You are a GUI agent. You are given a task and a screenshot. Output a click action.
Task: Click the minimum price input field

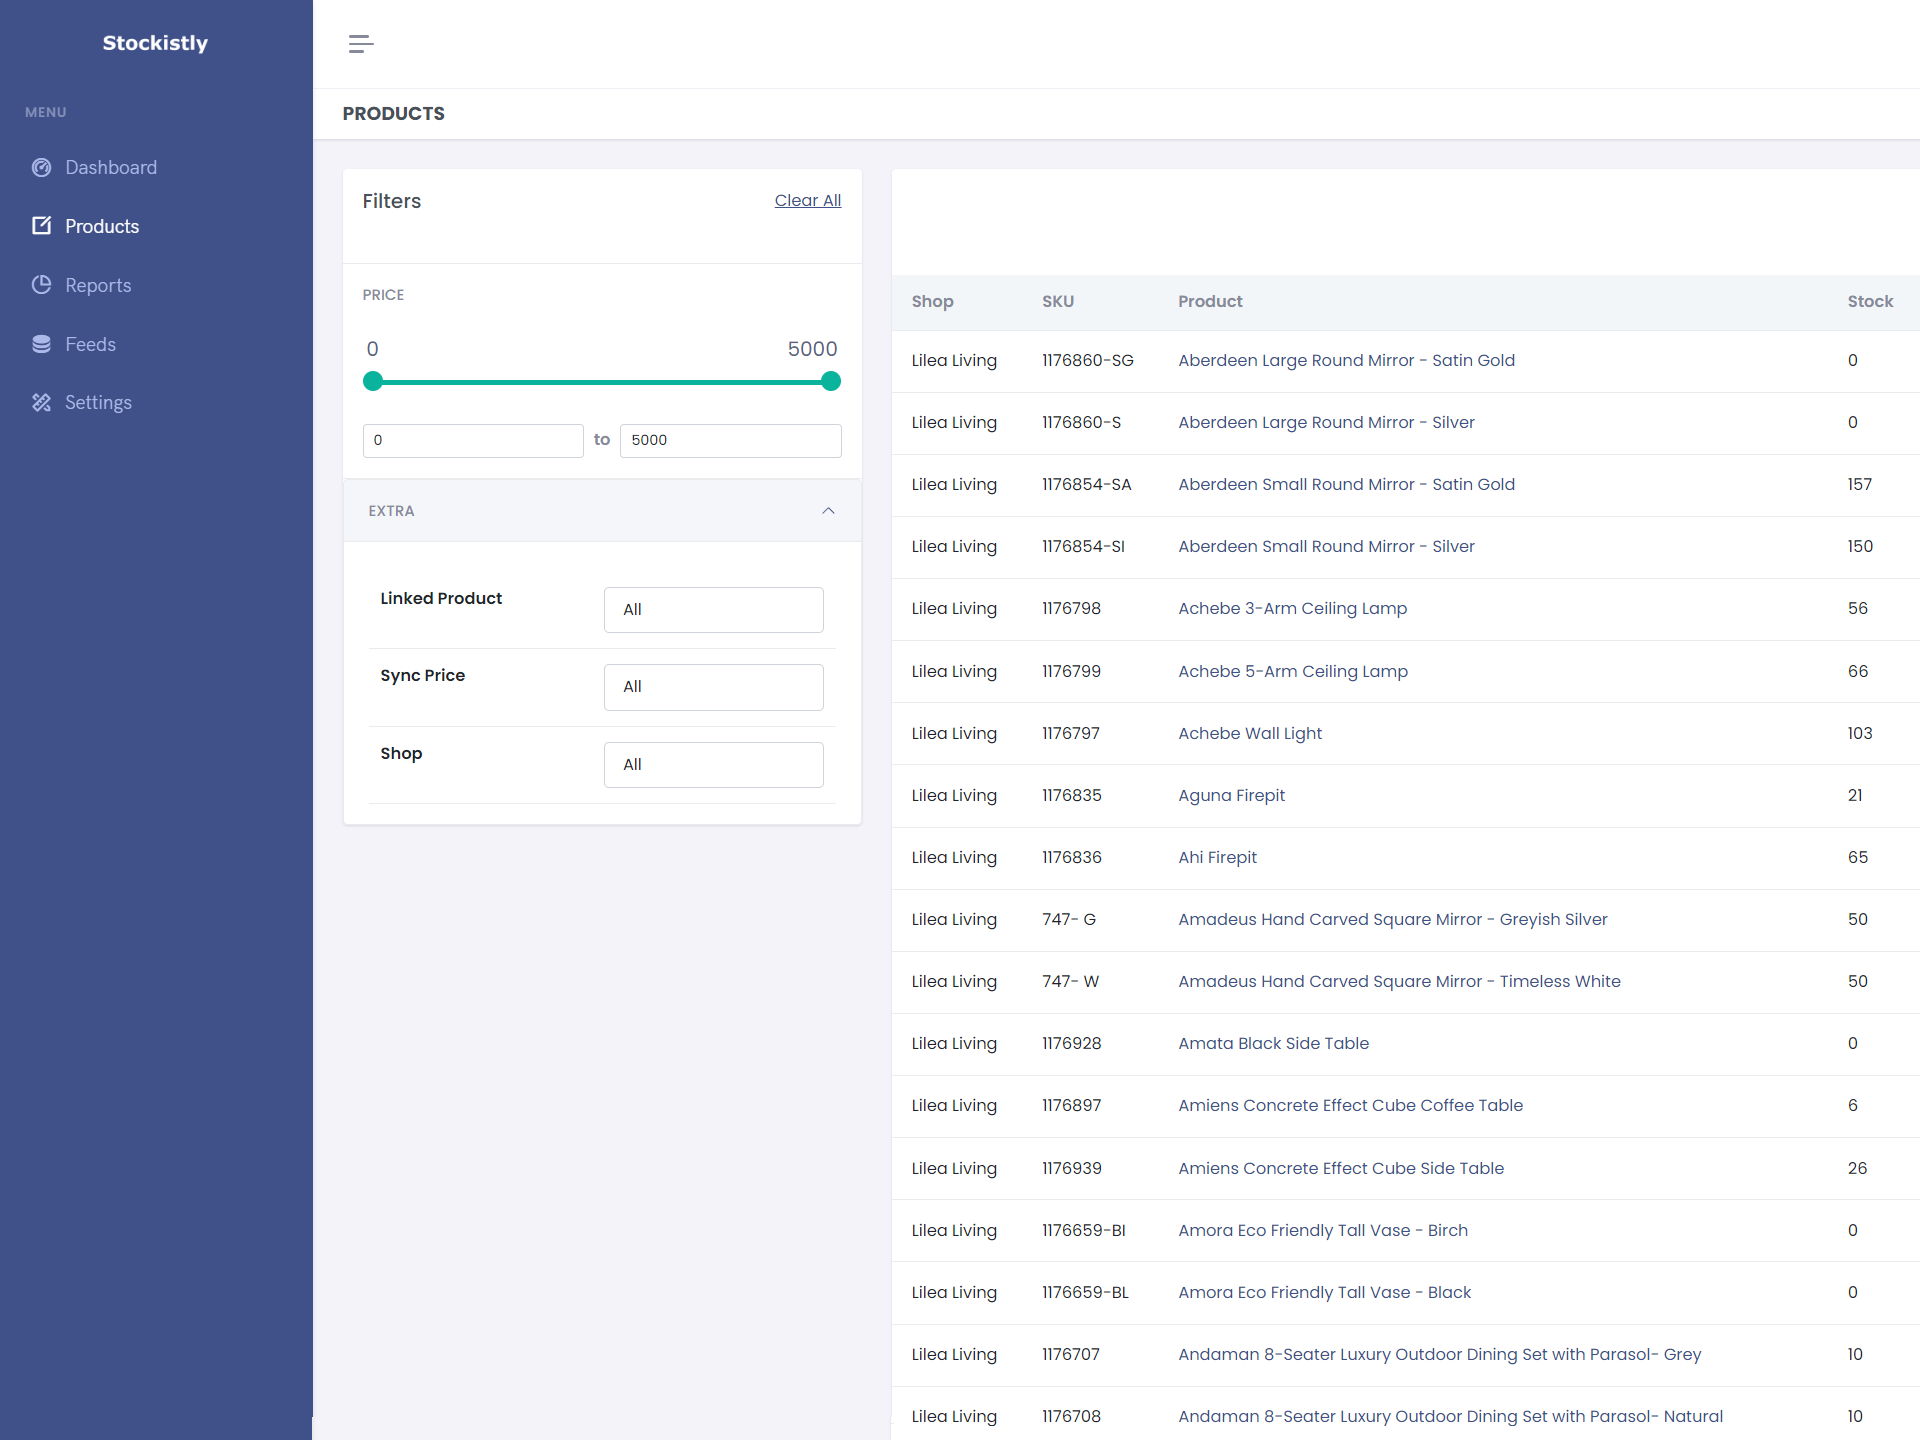[473, 440]
